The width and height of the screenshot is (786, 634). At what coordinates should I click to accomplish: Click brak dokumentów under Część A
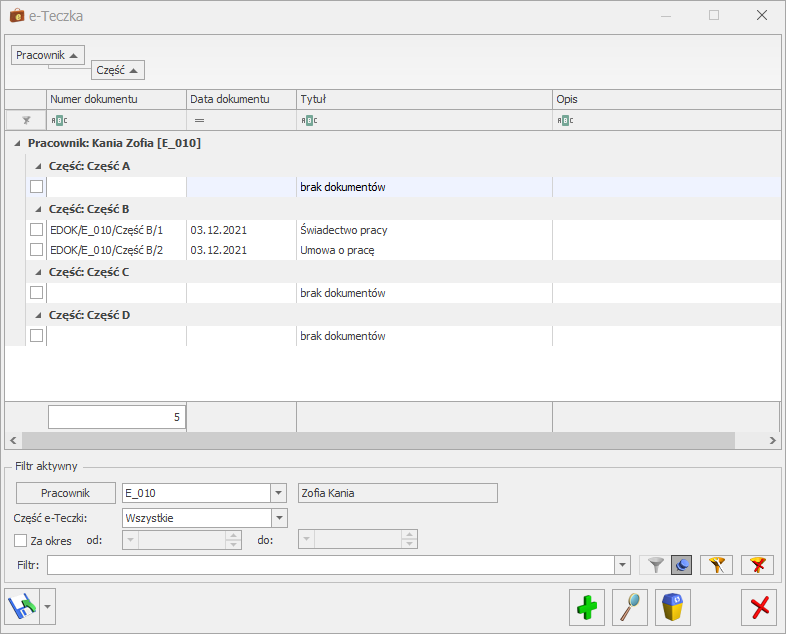pos(342,187)
